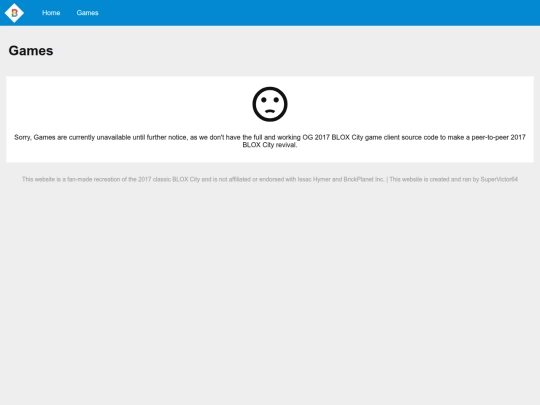
Task: Click the fan-made recreation footer disclaimer
Action: click(x=270, y=179)
